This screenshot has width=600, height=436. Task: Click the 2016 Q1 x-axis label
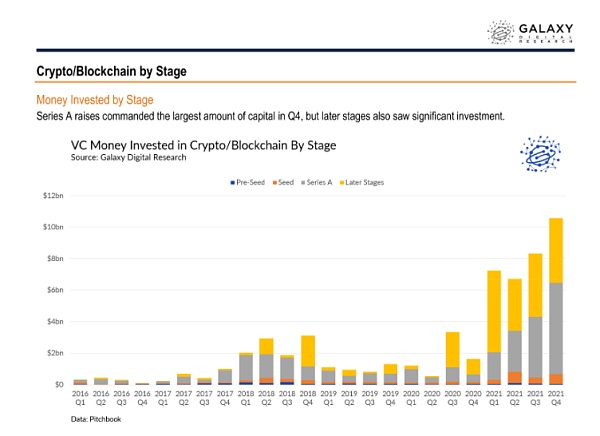(x=81, y=400)
